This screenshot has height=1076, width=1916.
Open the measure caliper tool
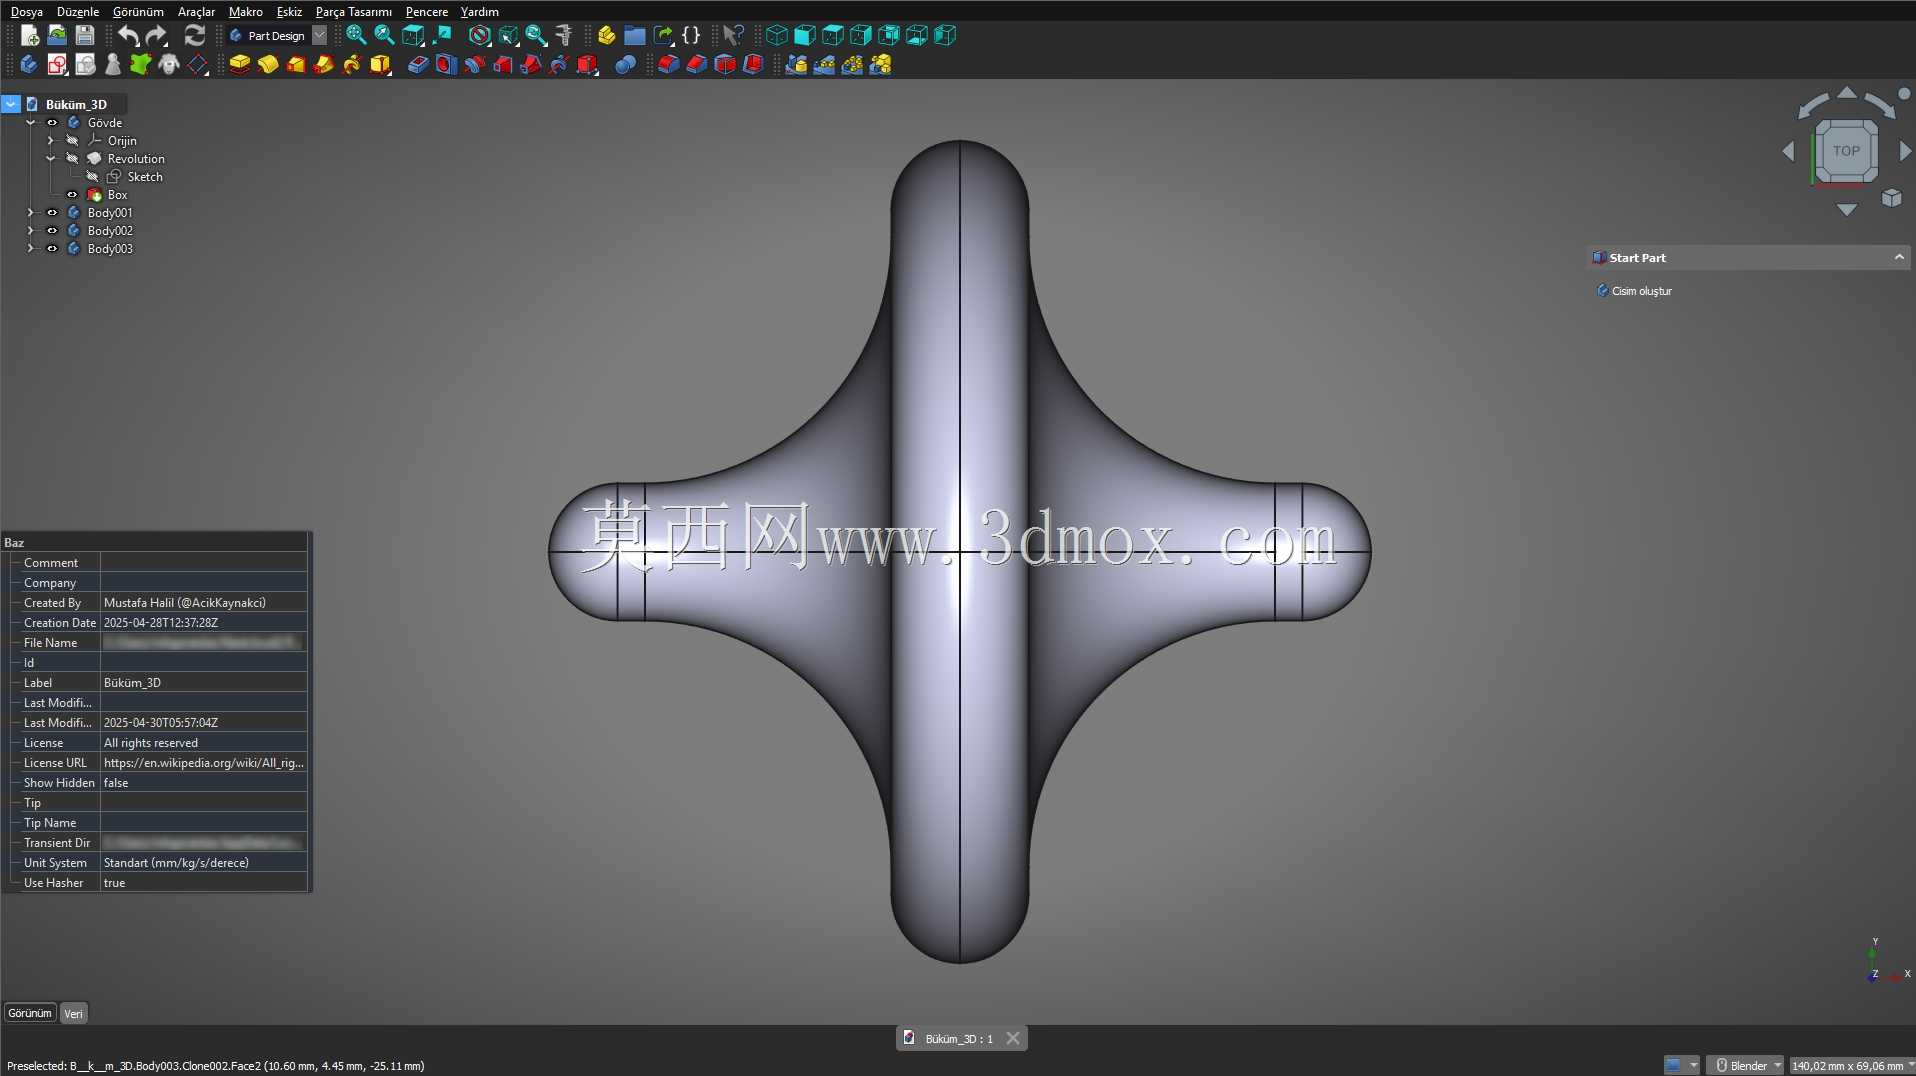[564, 36]
